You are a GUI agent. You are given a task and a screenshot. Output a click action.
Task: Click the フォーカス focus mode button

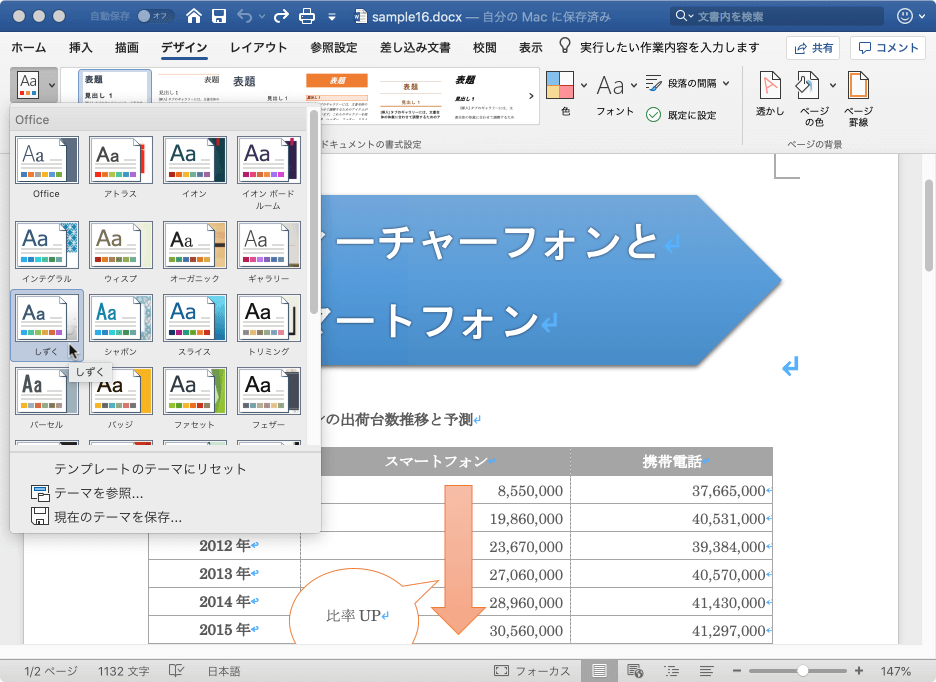click(532, 671)
